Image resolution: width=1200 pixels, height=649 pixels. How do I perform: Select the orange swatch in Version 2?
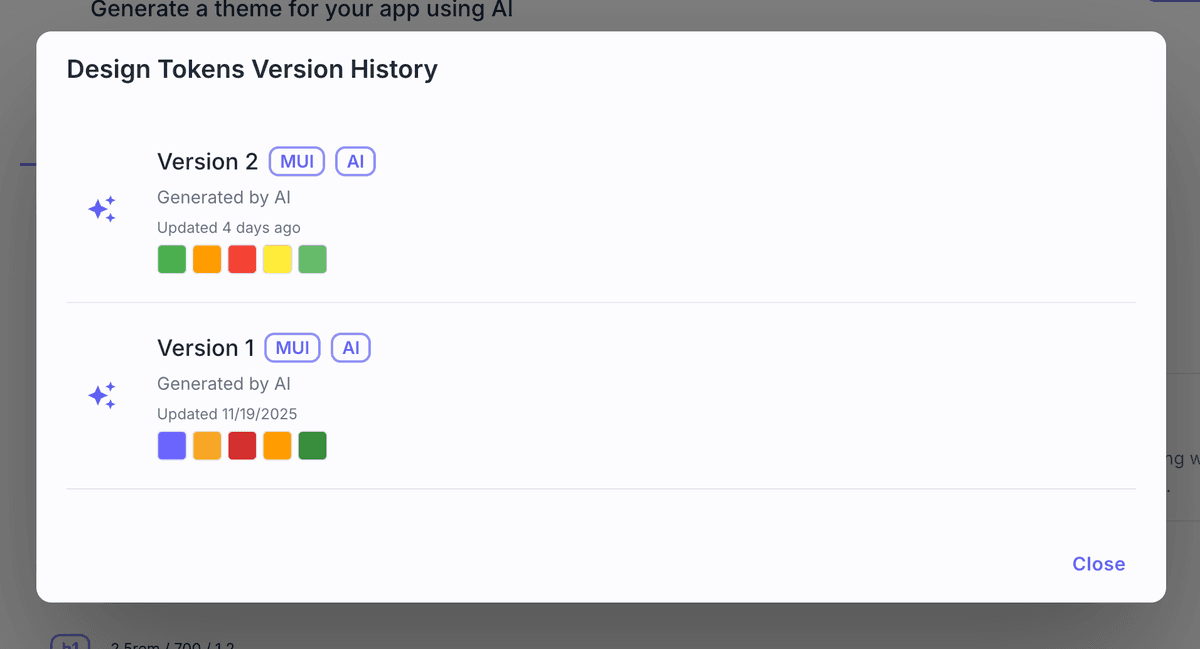click(x=207, y=259)
